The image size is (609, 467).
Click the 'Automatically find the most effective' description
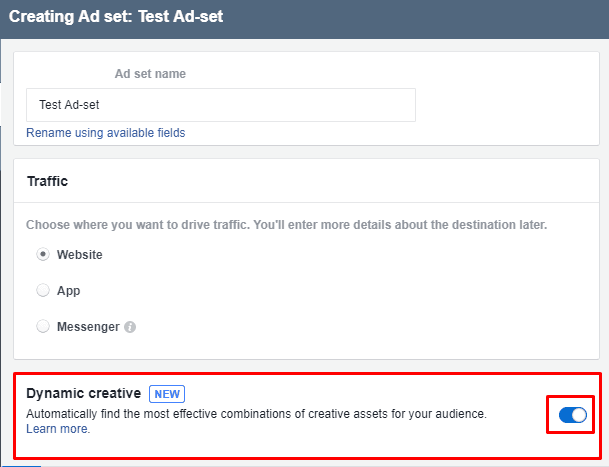coord(256,414)
